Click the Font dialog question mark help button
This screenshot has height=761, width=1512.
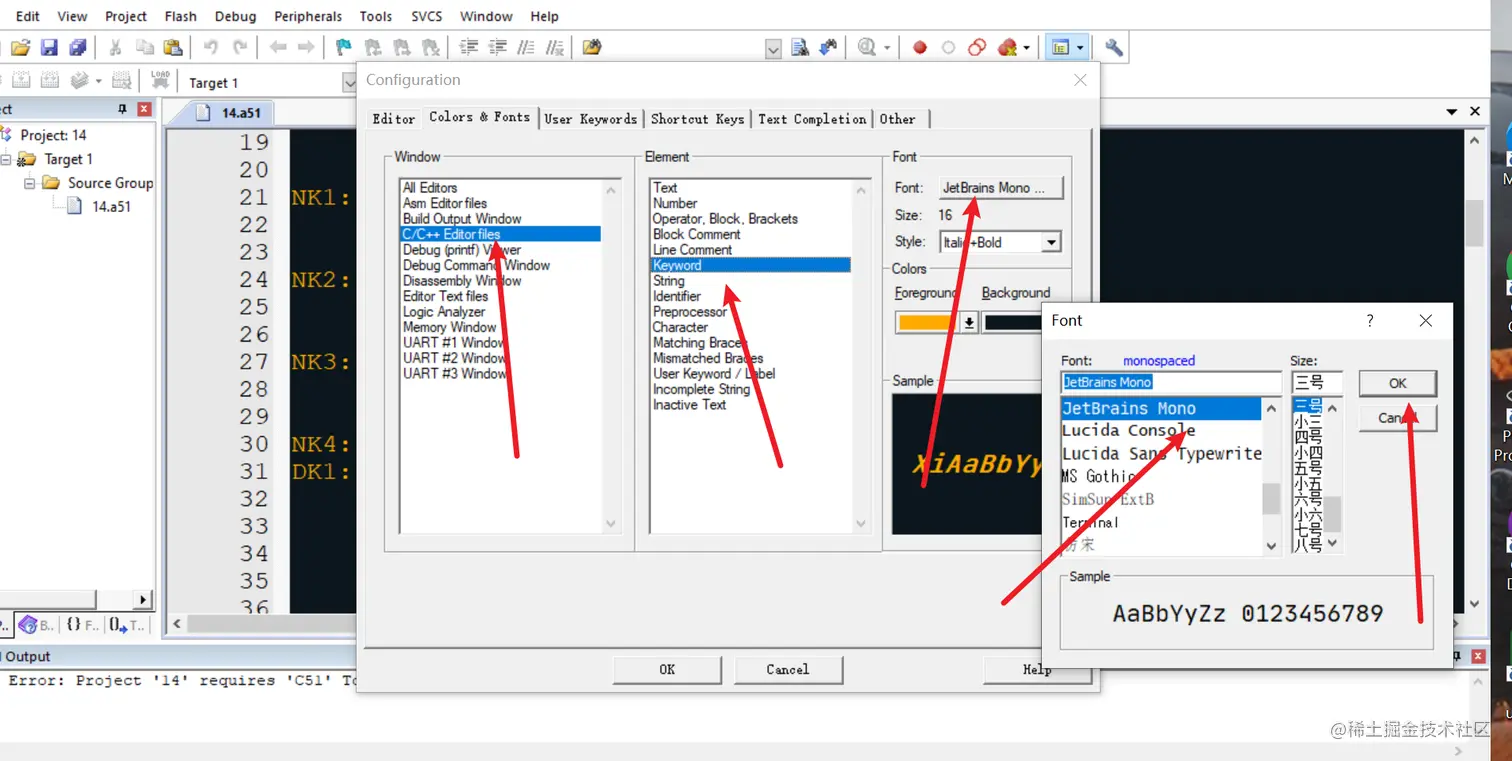[x=1370, y=320]
